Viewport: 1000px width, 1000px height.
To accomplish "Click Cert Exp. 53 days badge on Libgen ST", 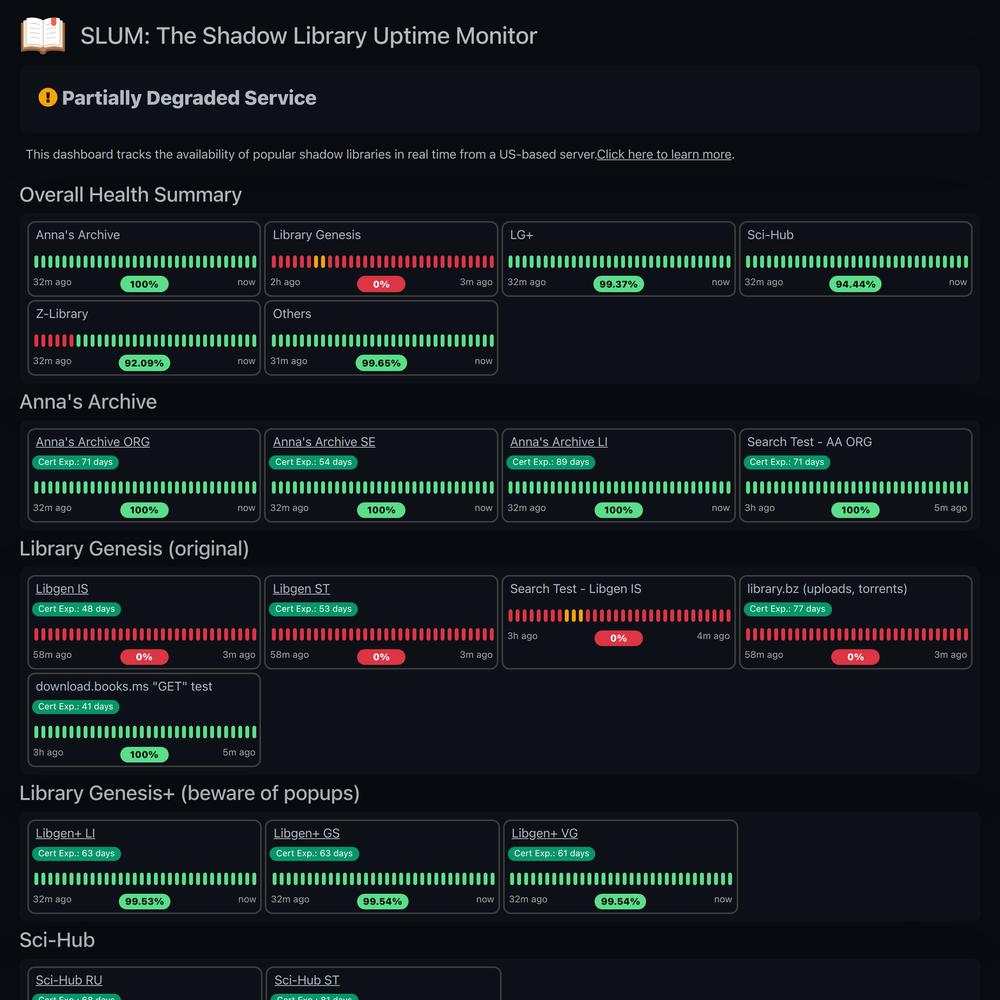I will point(313,609).
